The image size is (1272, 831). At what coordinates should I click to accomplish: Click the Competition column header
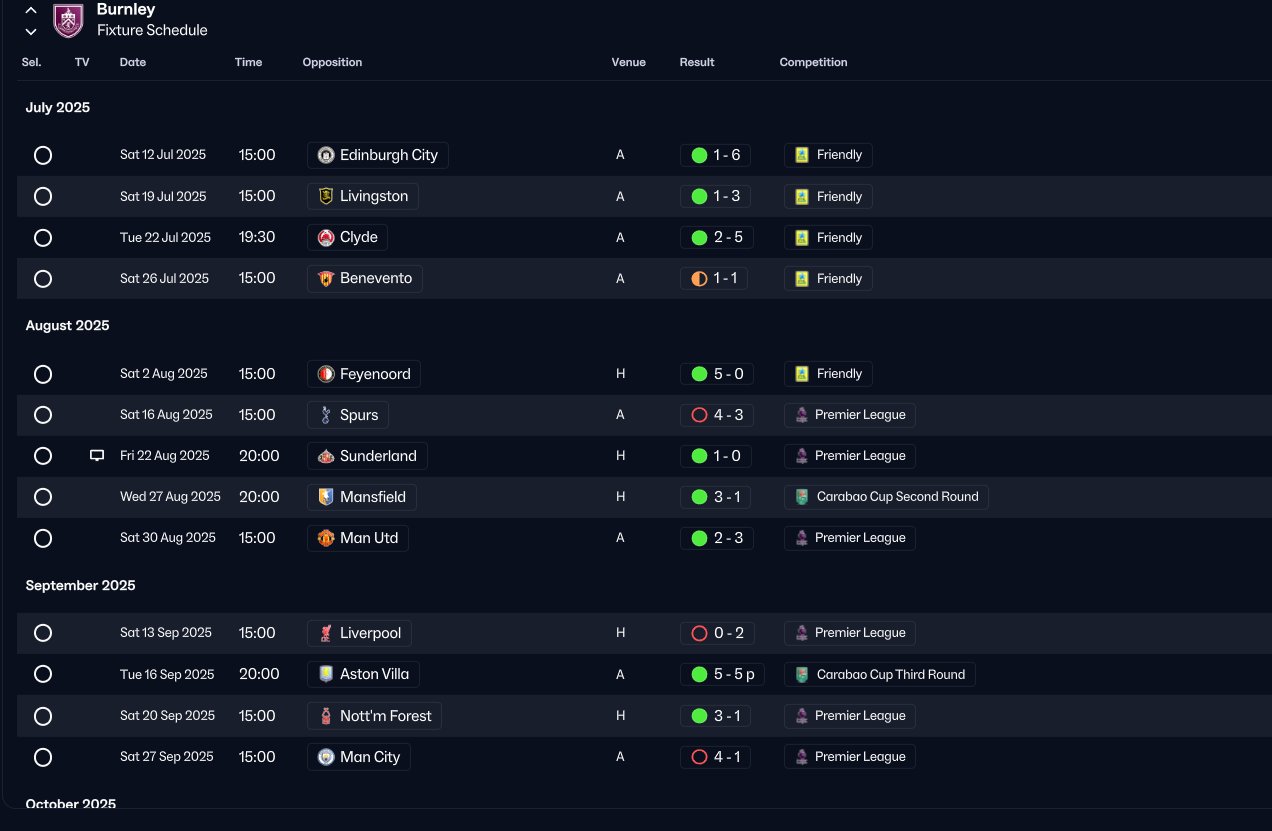click(x=813, y=62)
